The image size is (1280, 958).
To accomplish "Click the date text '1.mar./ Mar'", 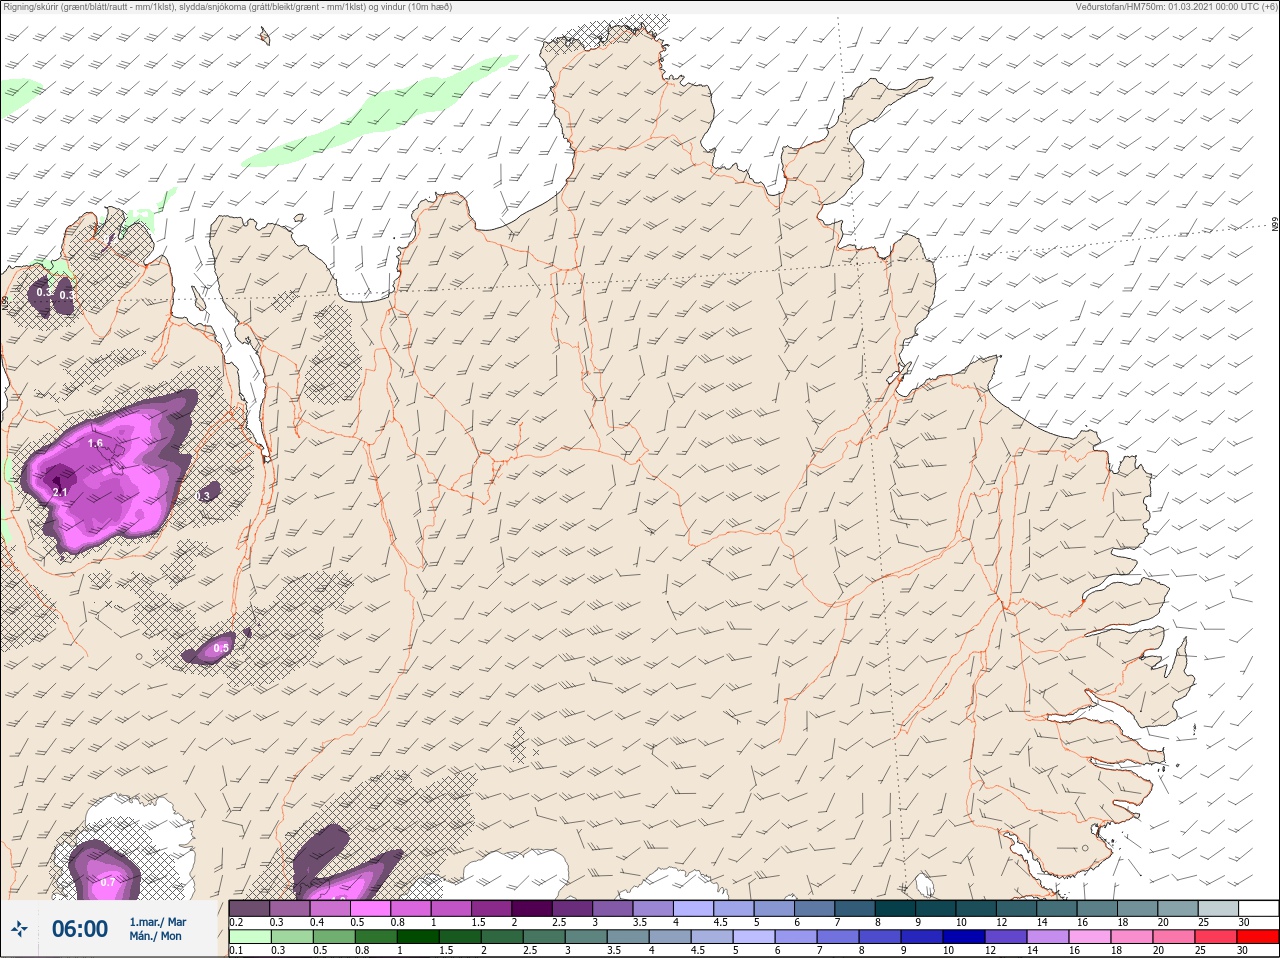I will [158, 922].
